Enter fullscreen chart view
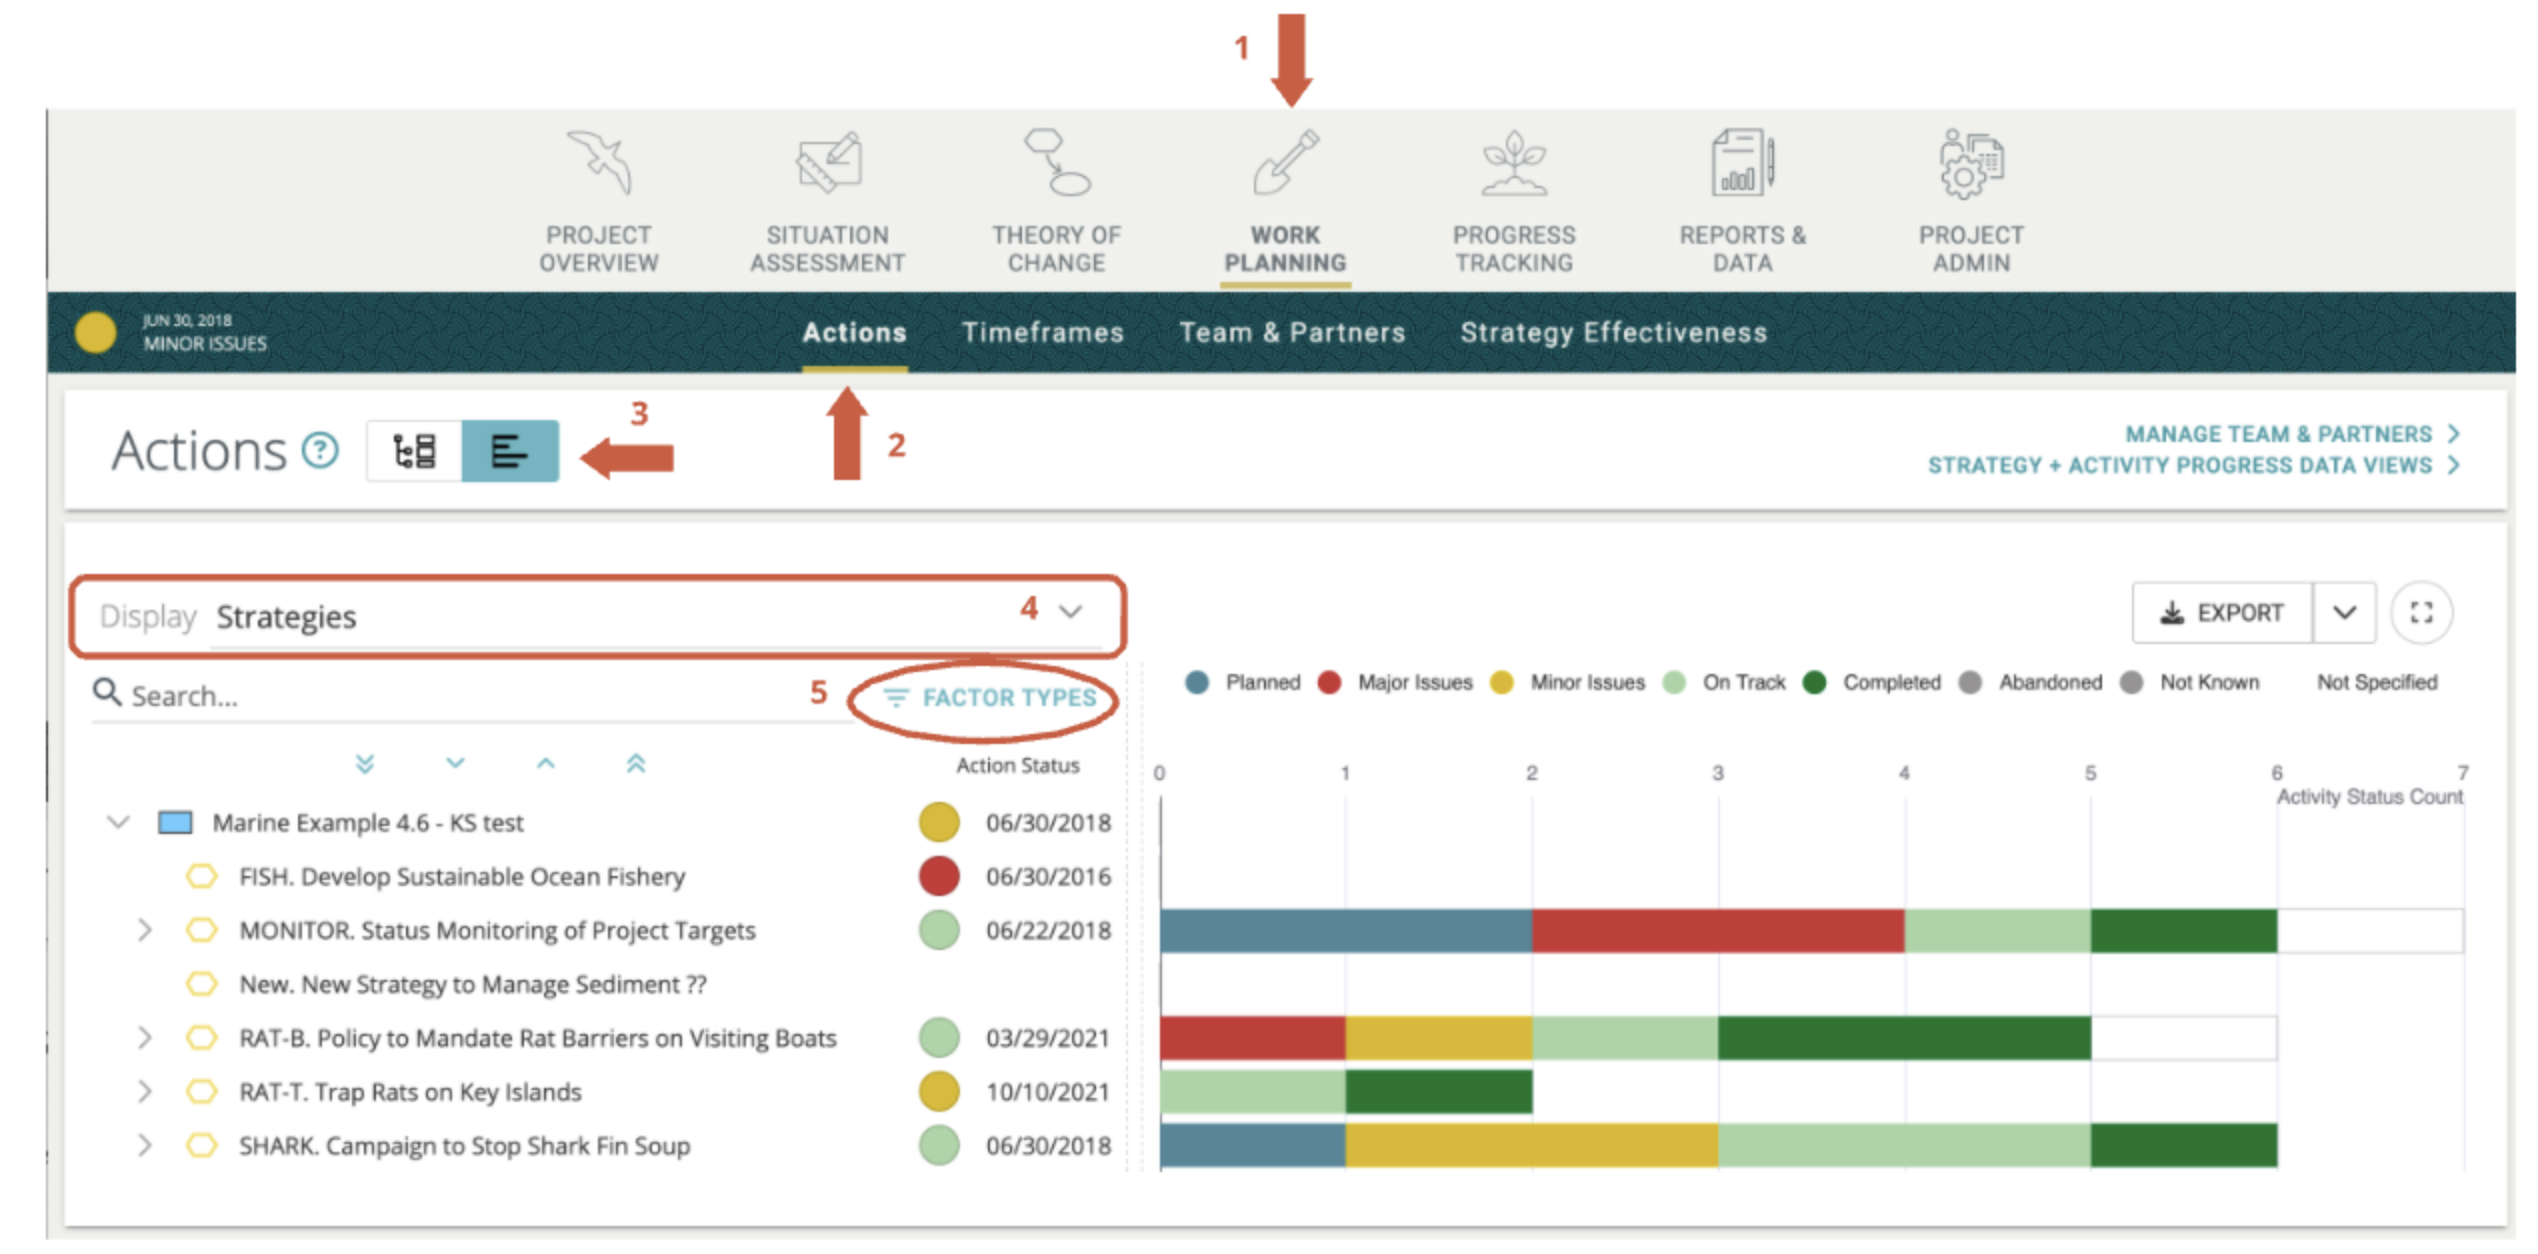 [x=2421, y=613]
